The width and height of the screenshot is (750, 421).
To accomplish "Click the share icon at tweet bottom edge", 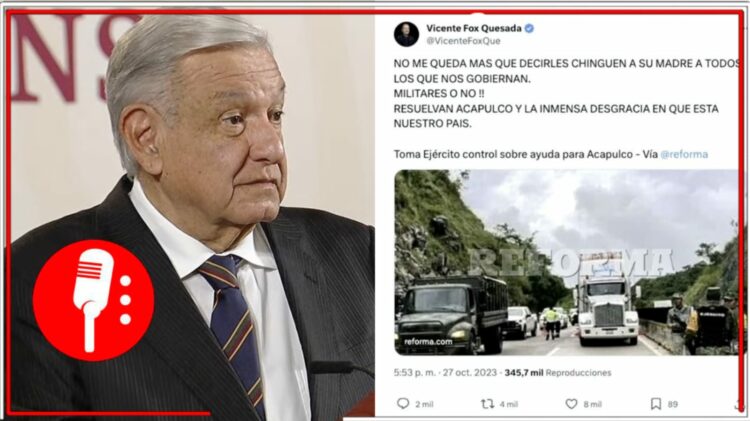I will [737, 405].
